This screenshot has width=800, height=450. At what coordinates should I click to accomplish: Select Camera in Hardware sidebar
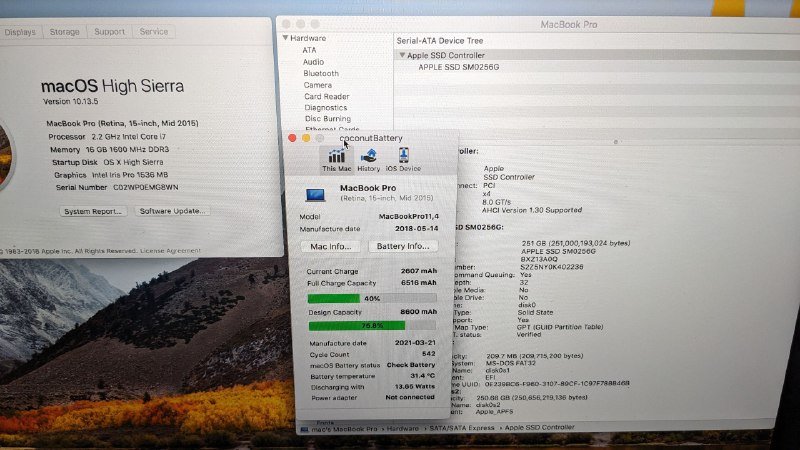point(317,85)
